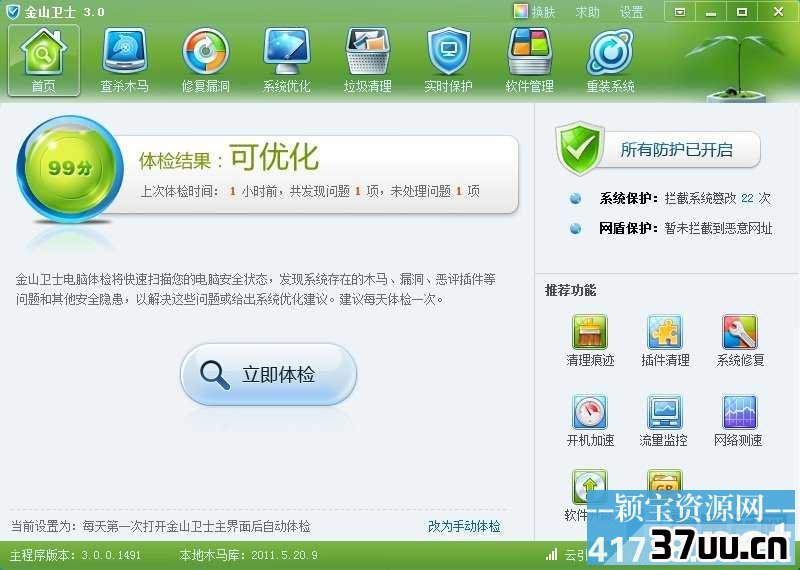800x570 pixels.
Task: Click the 改为手动体检 link
Action: click(x=464, y=526)
